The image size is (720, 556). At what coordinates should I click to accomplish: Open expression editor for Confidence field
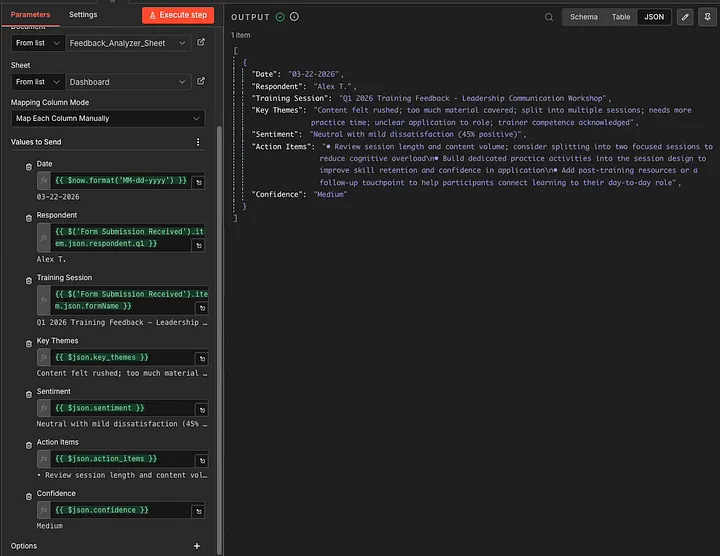[199, 511]
